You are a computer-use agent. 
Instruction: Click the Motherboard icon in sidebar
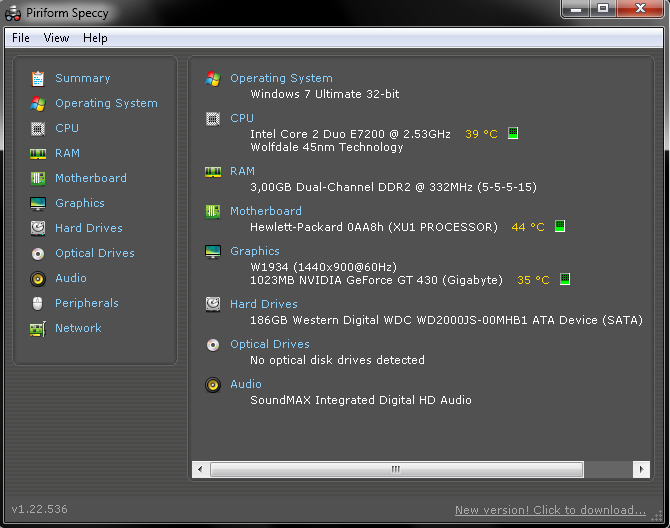(38, 179)
